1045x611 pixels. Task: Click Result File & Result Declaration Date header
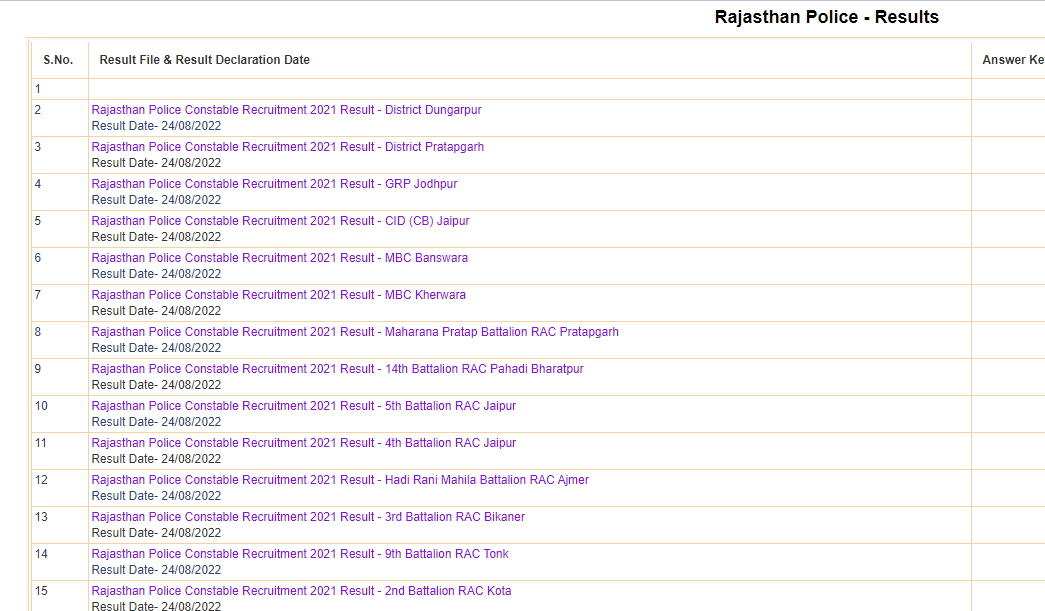point(205,60)
